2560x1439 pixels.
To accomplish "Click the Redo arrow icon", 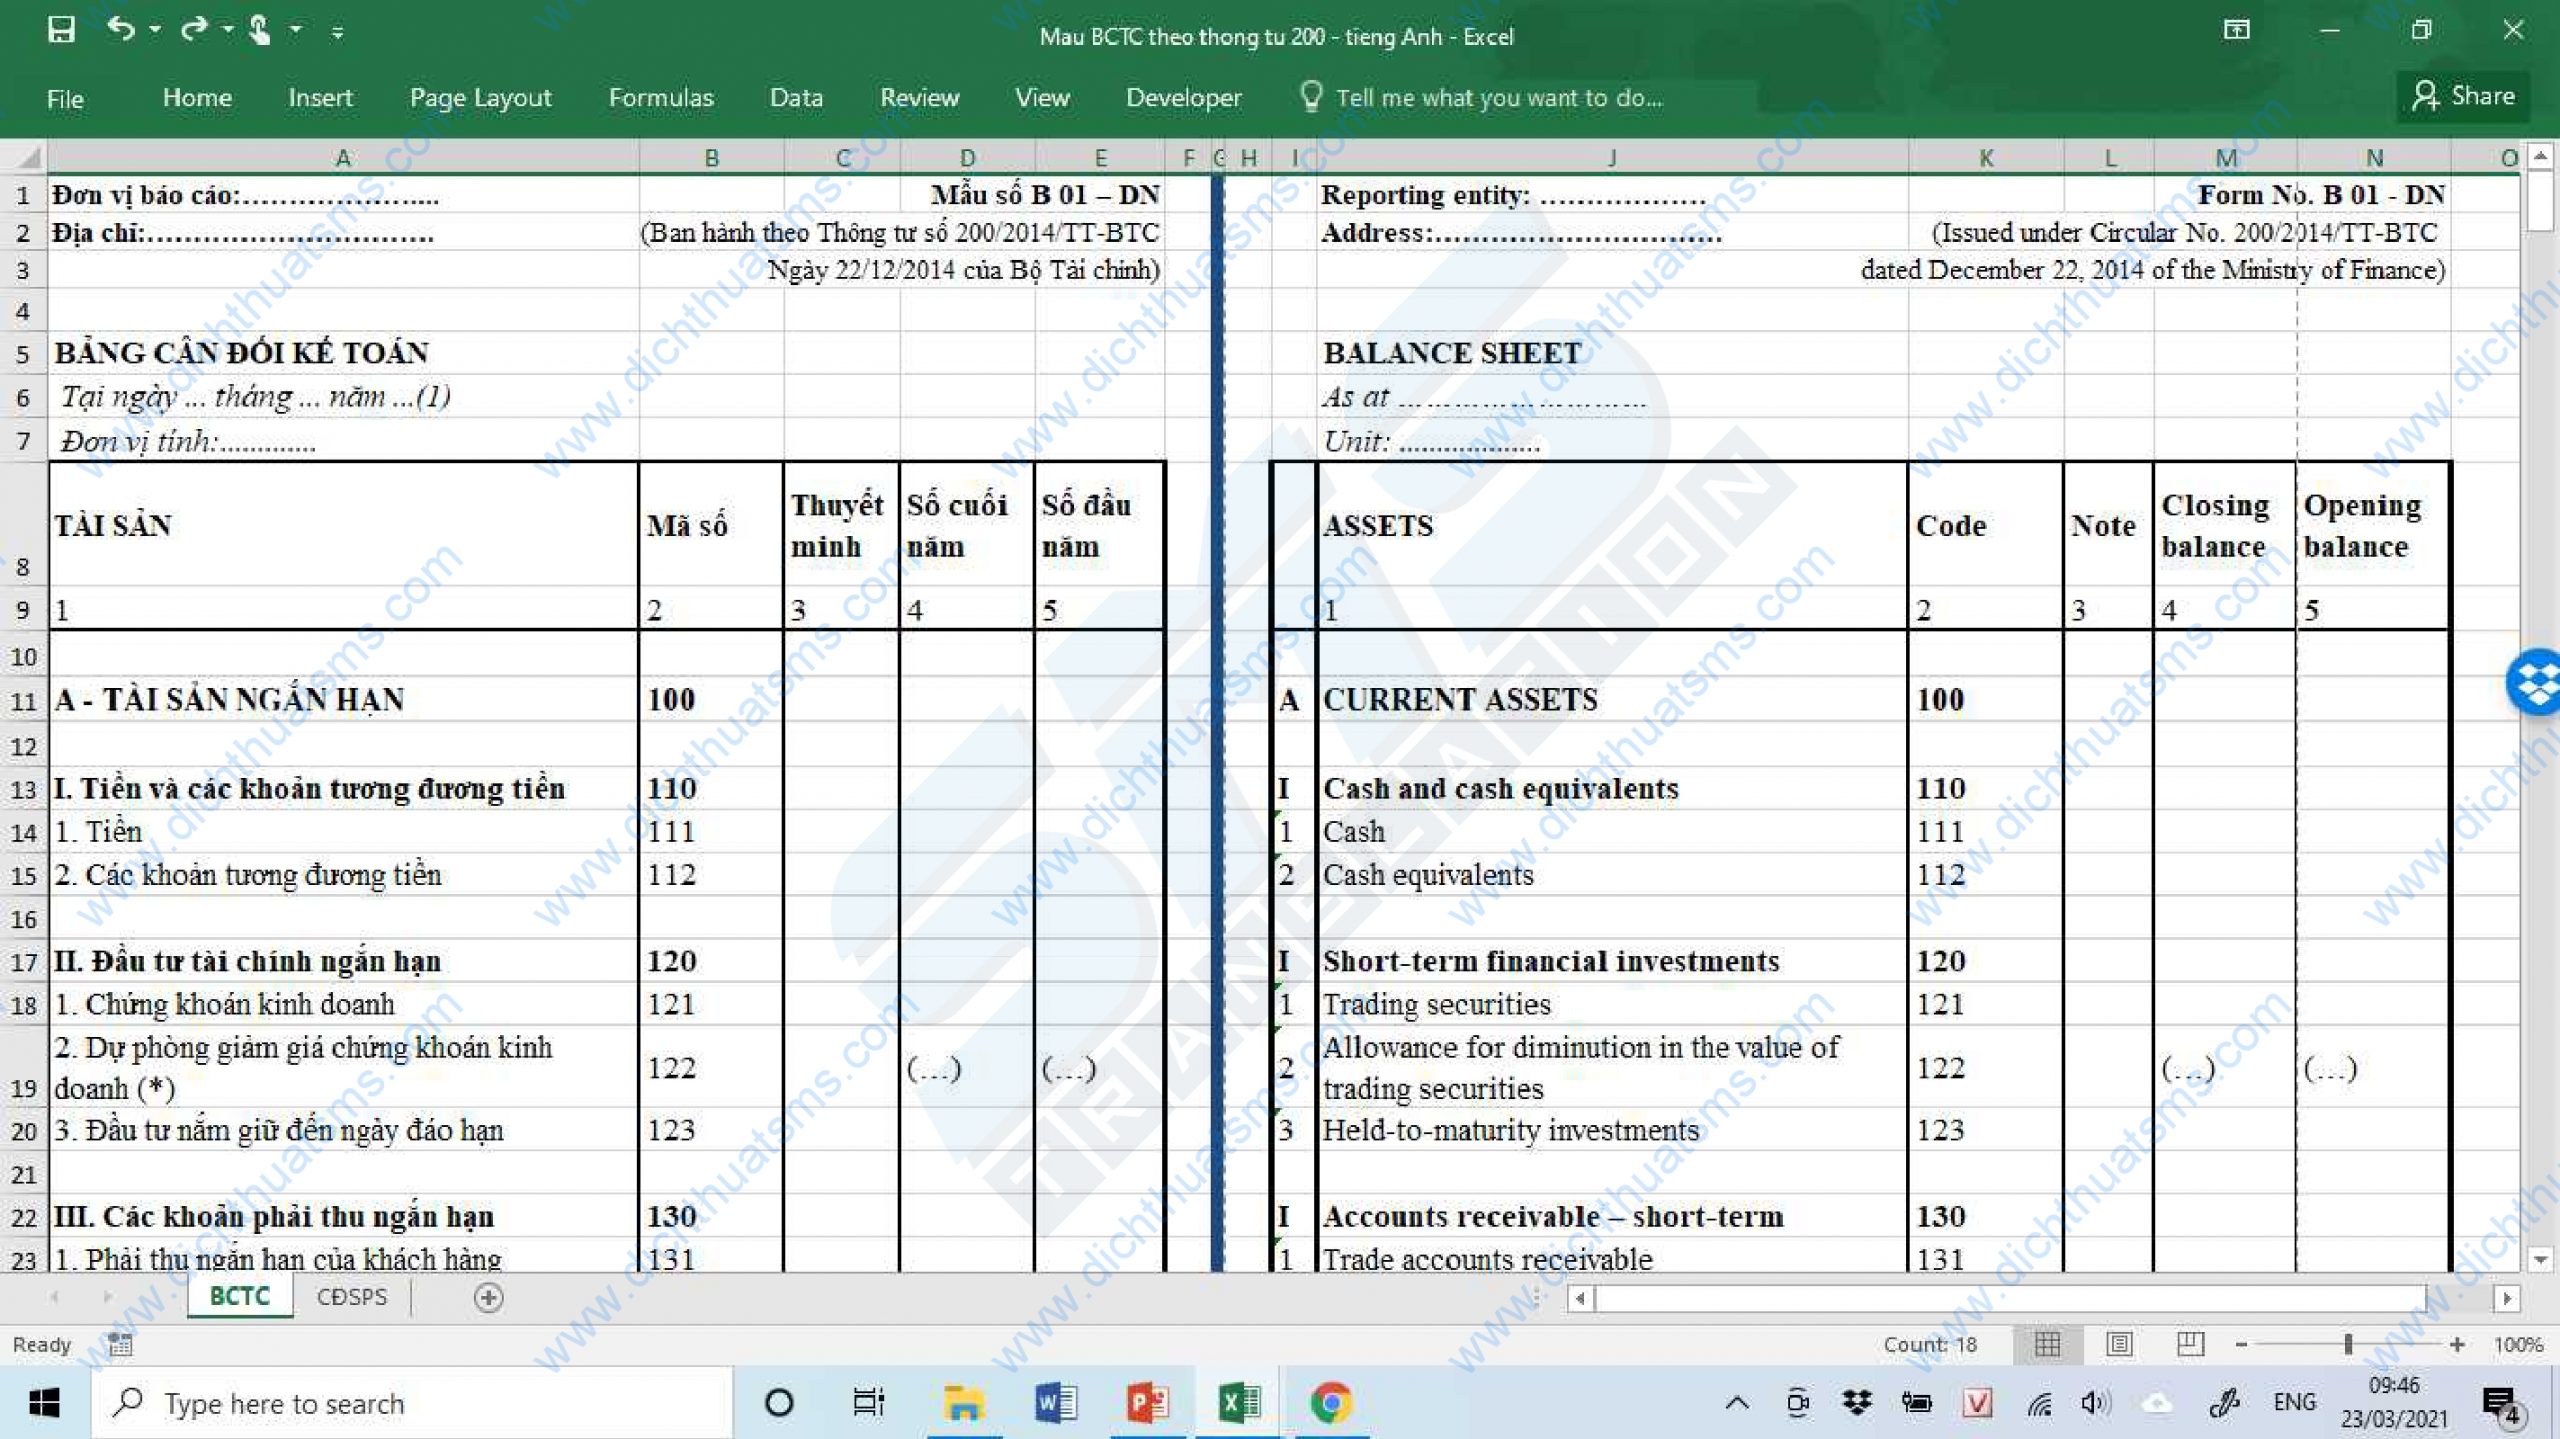I will (193, 29).
